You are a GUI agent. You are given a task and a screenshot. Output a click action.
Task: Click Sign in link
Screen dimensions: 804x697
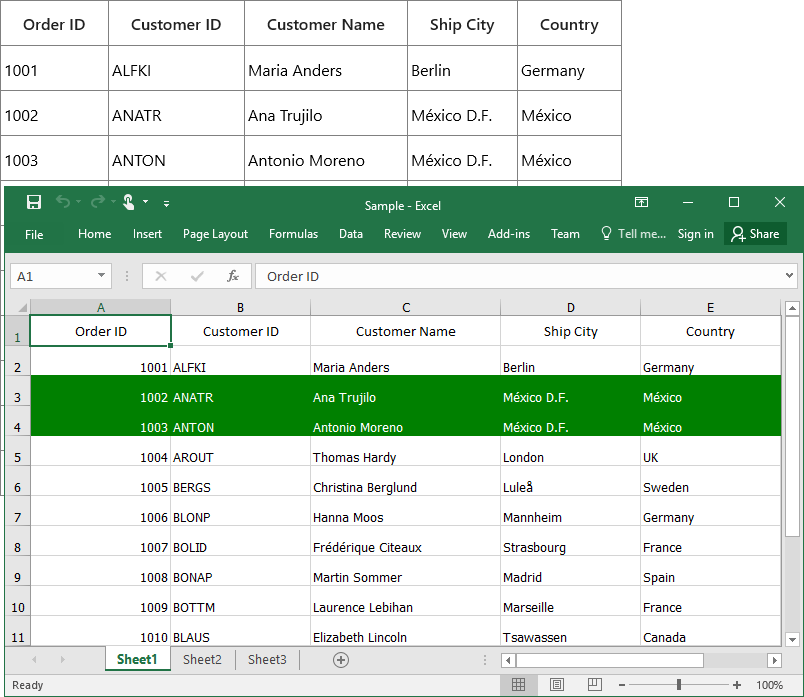tap(695, 234)
